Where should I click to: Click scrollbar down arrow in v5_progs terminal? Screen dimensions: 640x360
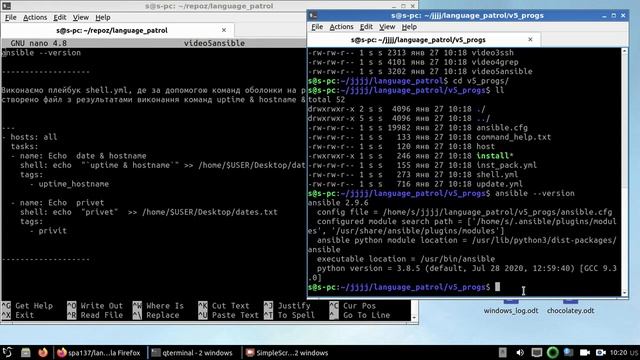624,293
